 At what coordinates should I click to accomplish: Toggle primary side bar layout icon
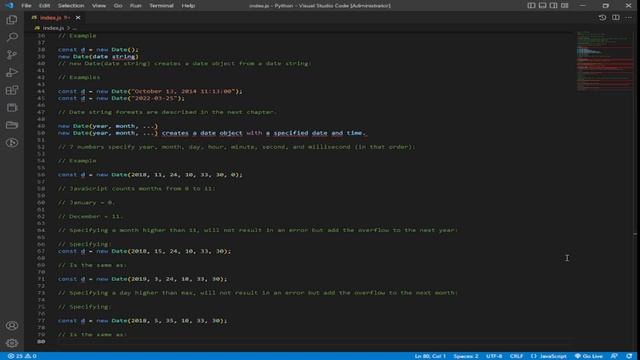pos(531,5)
